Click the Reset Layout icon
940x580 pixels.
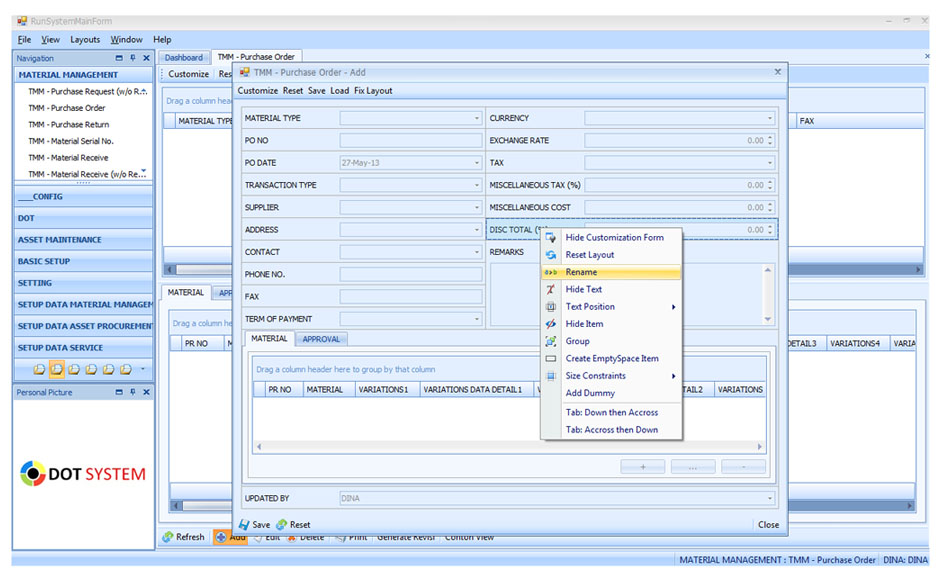[x=550, y=255]
